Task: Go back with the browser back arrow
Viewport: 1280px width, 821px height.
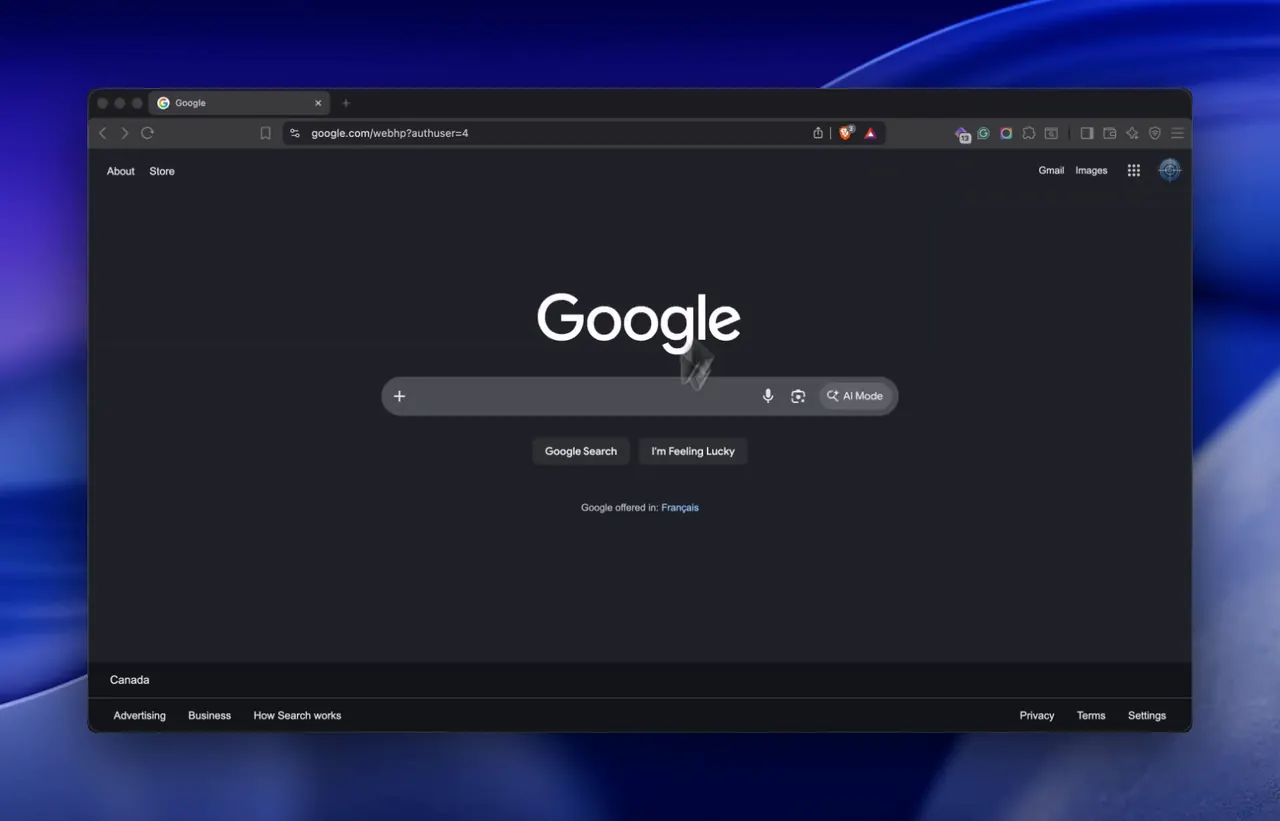Action: click(102, 133)
